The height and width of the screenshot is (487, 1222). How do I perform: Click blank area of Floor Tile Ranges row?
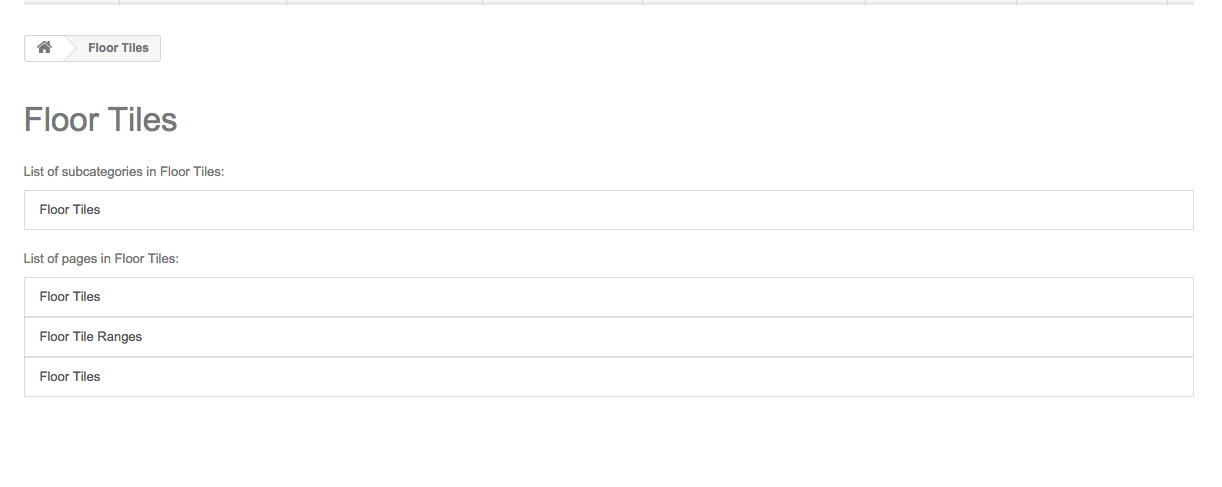point(700,337)
